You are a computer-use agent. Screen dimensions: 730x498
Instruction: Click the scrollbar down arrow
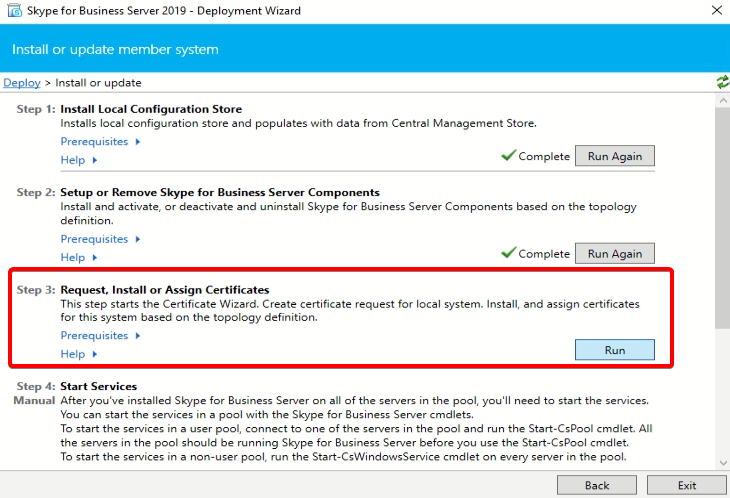coord(722,462)
